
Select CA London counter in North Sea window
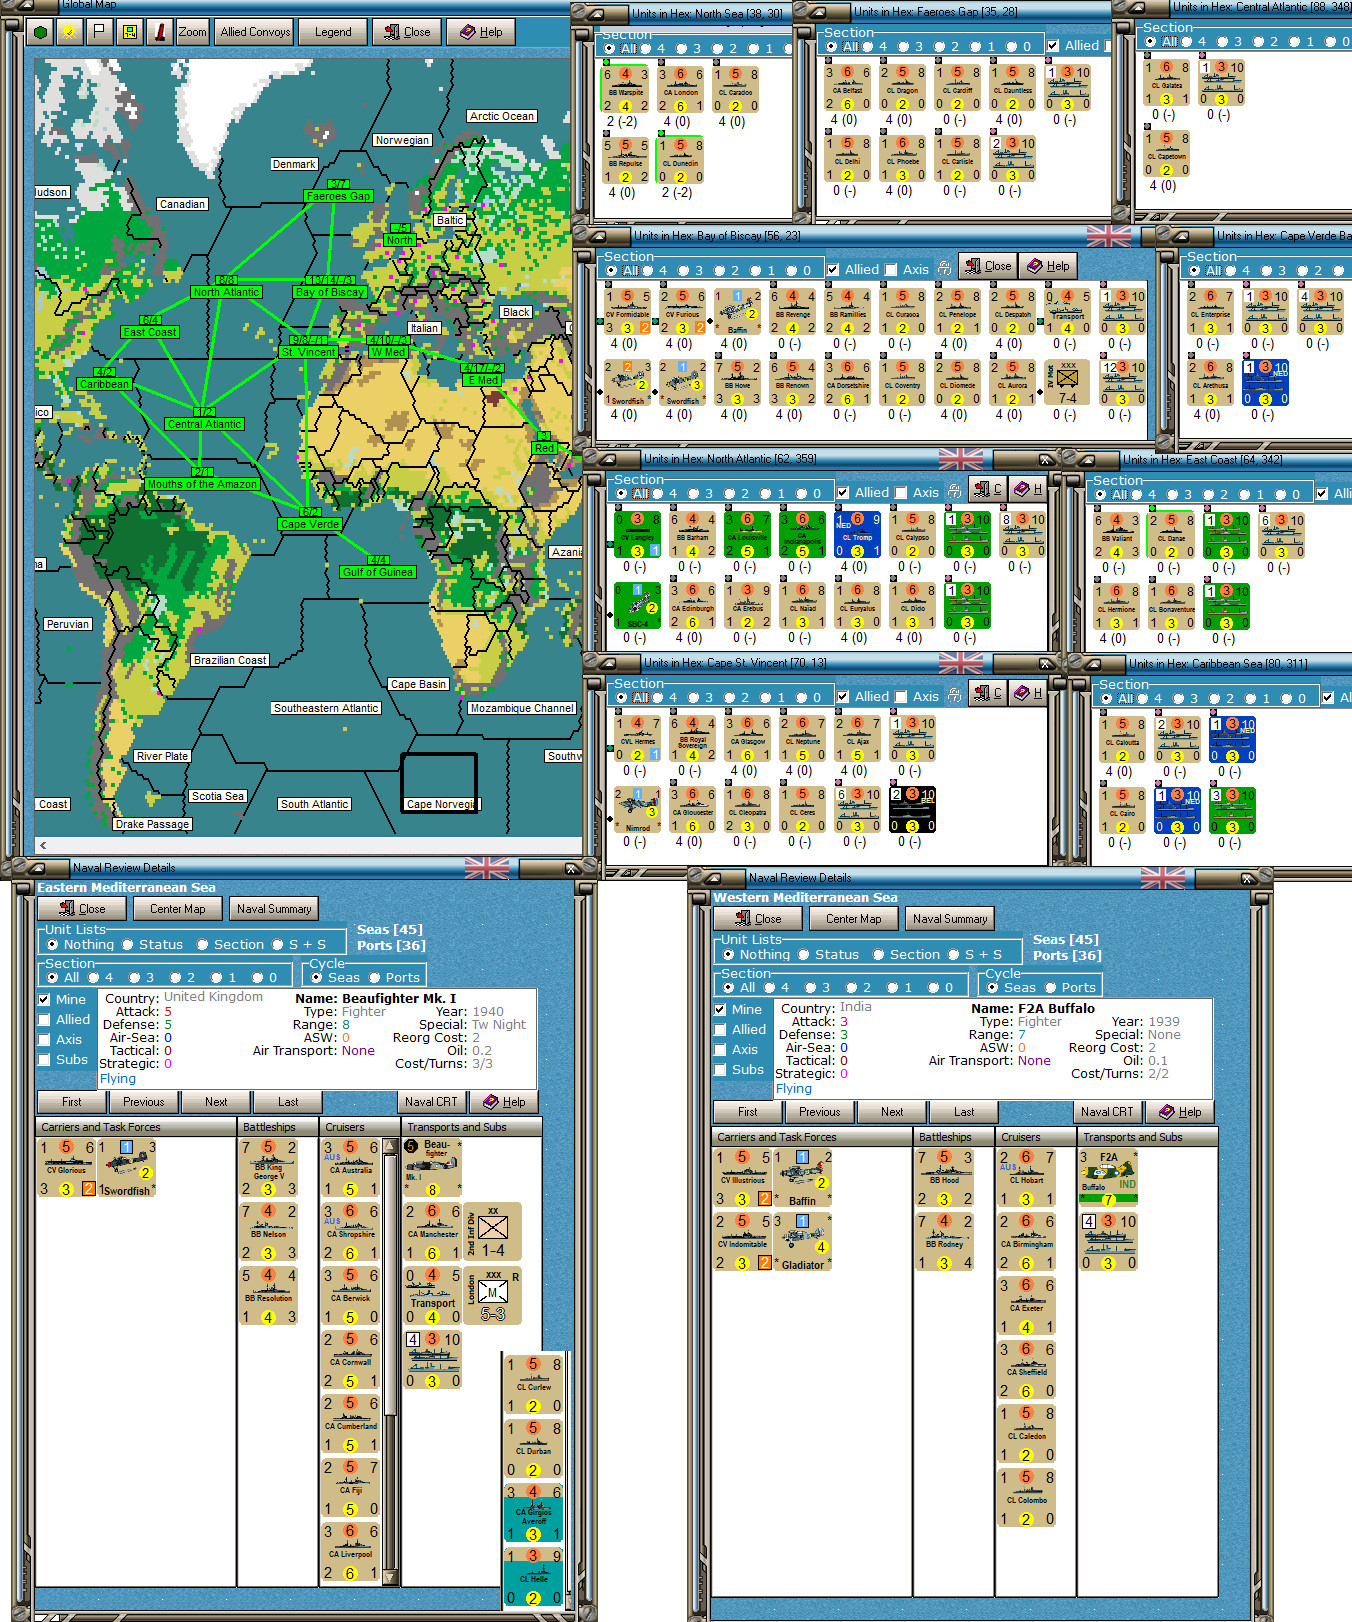coord(681,90)
